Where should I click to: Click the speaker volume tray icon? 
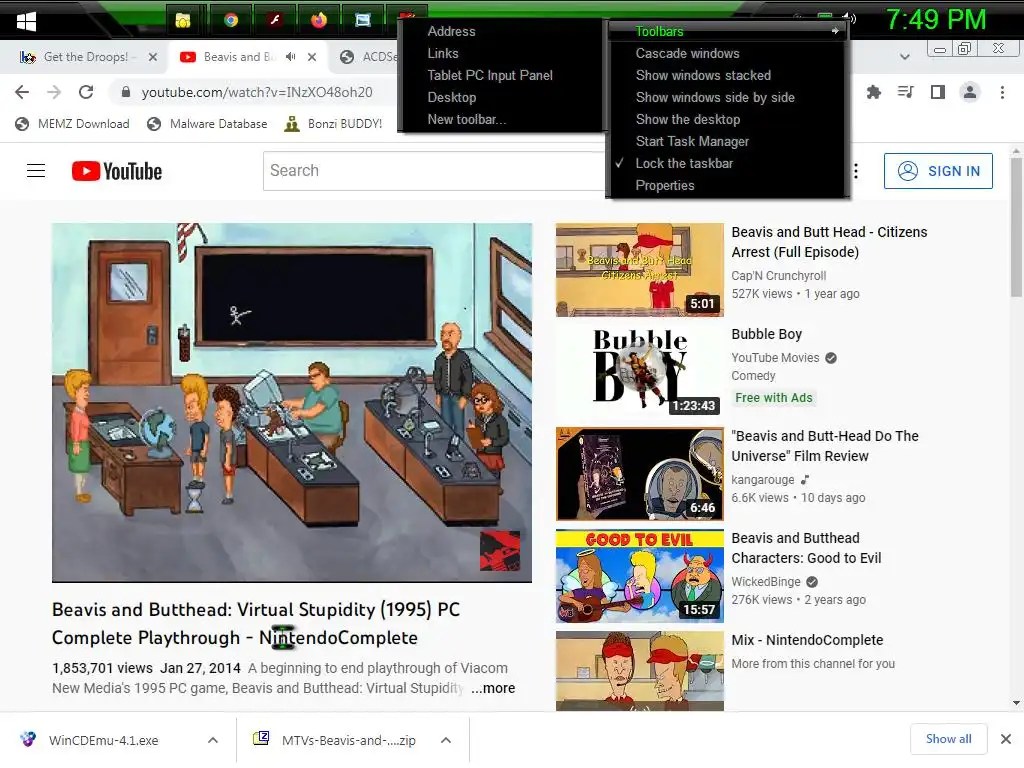click(x=850, y=18)
